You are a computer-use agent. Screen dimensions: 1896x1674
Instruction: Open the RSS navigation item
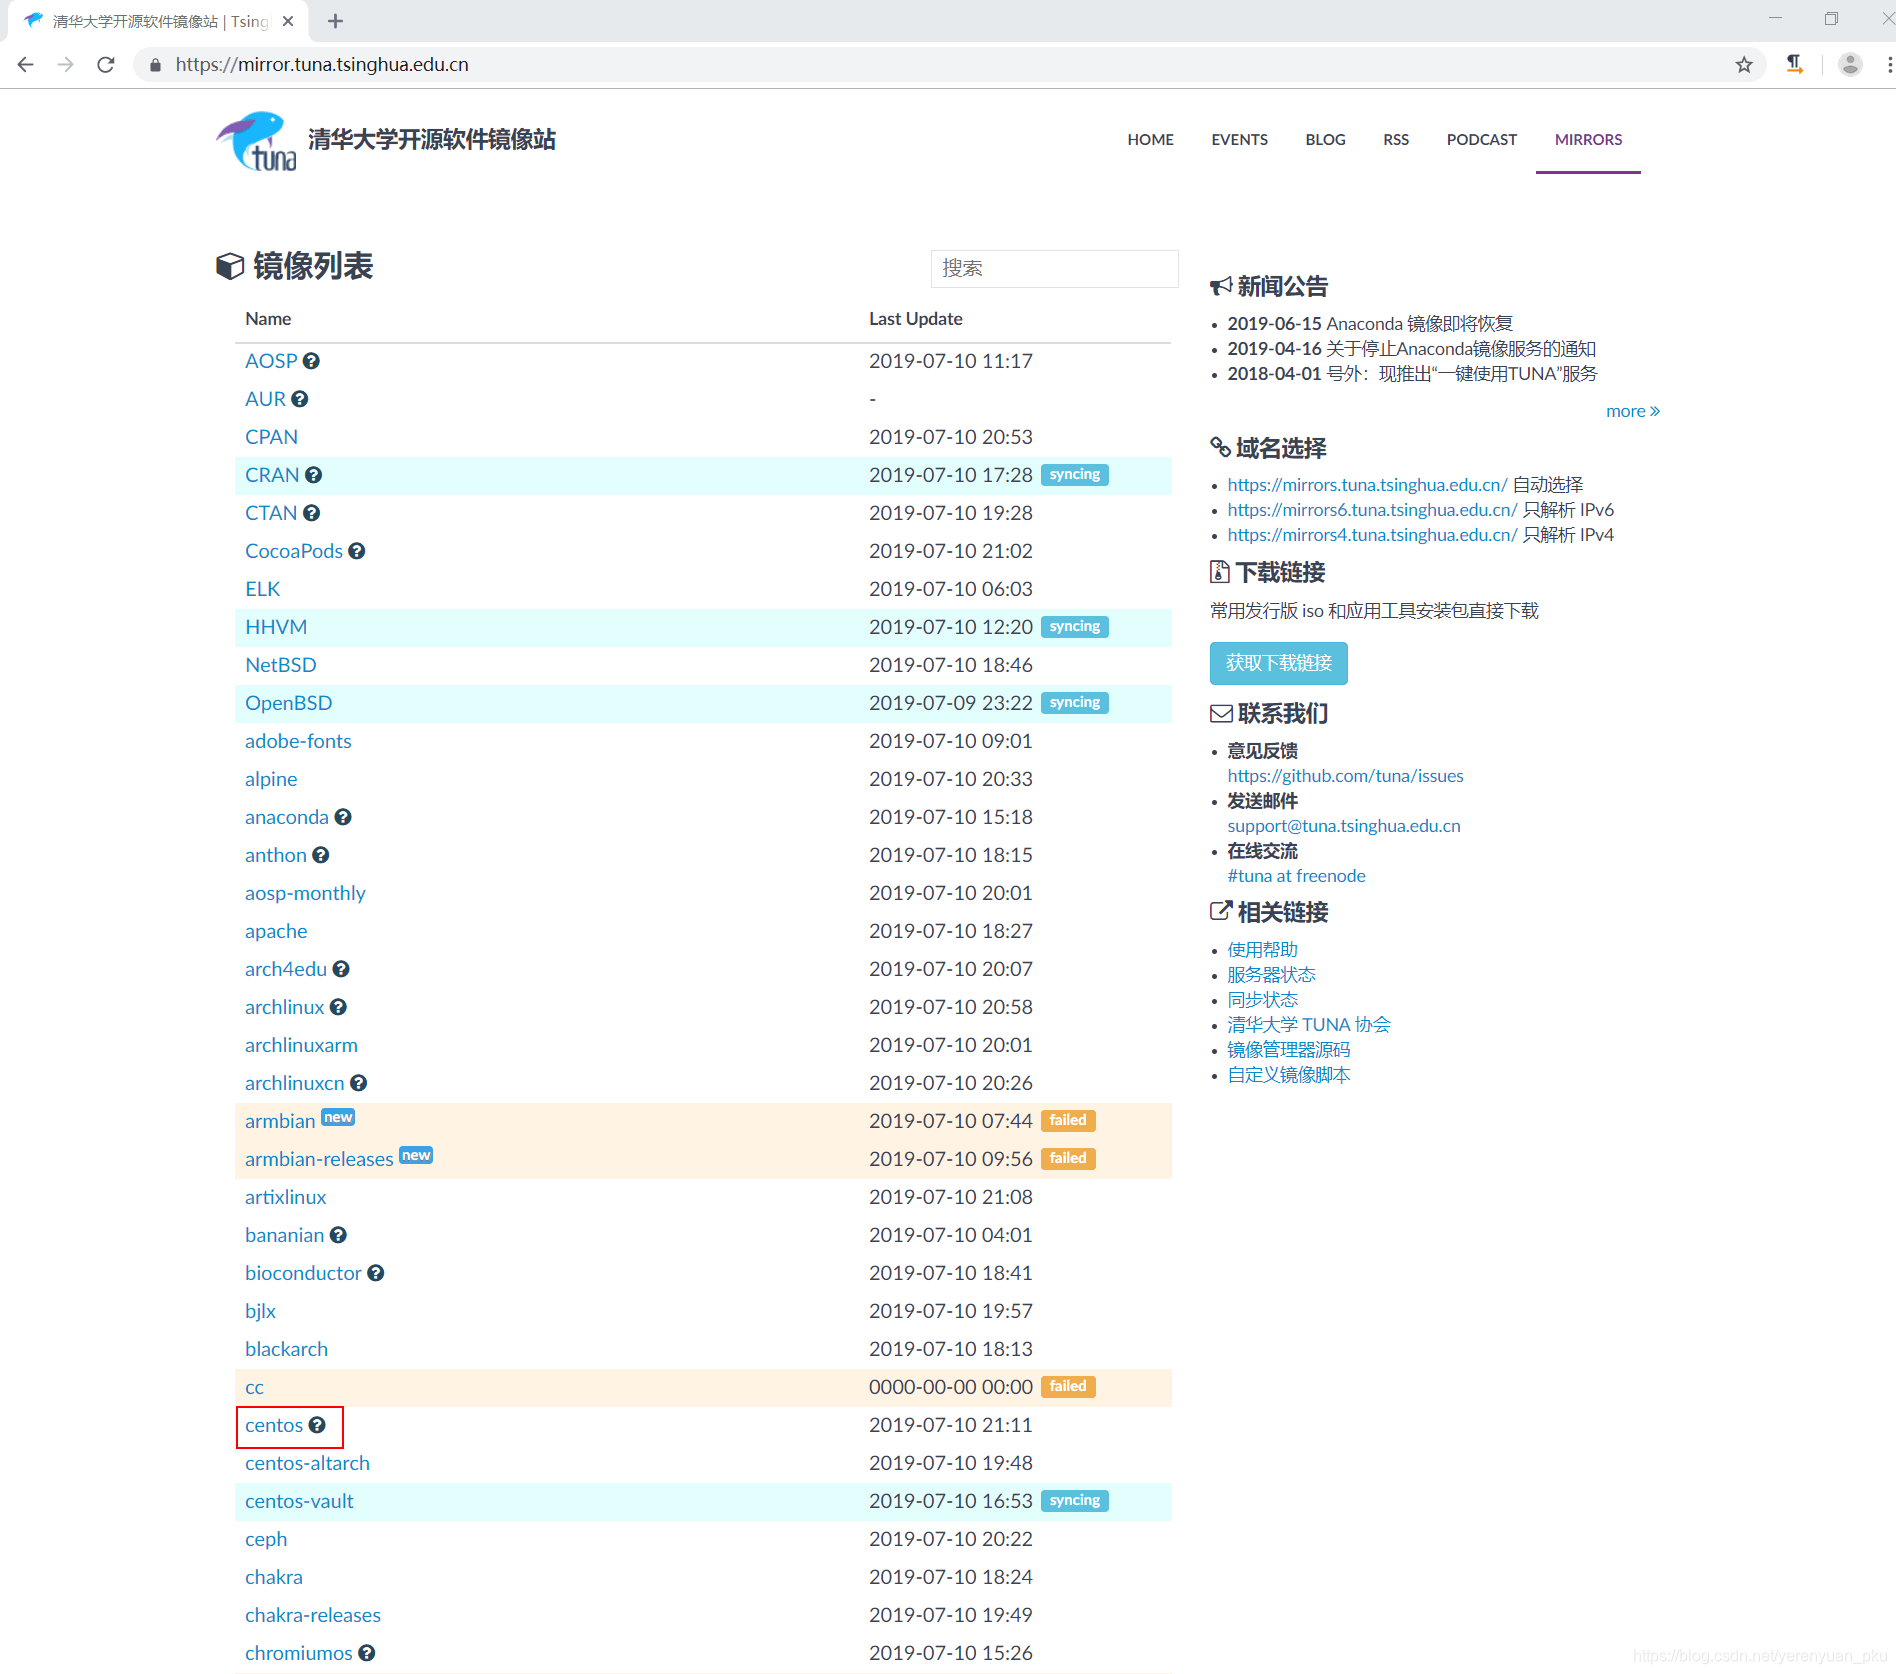(1396, 140)
